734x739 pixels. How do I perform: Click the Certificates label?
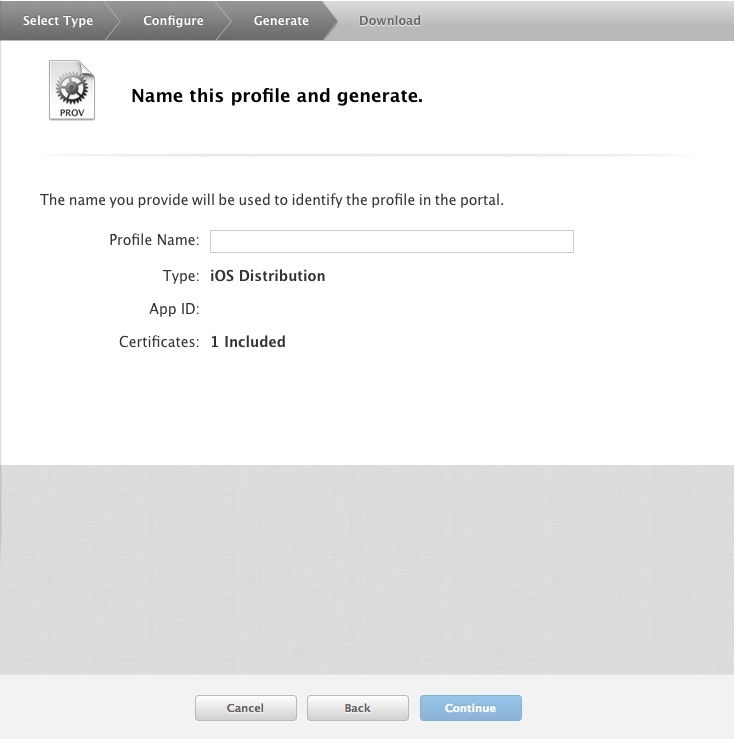coord(159,342)
